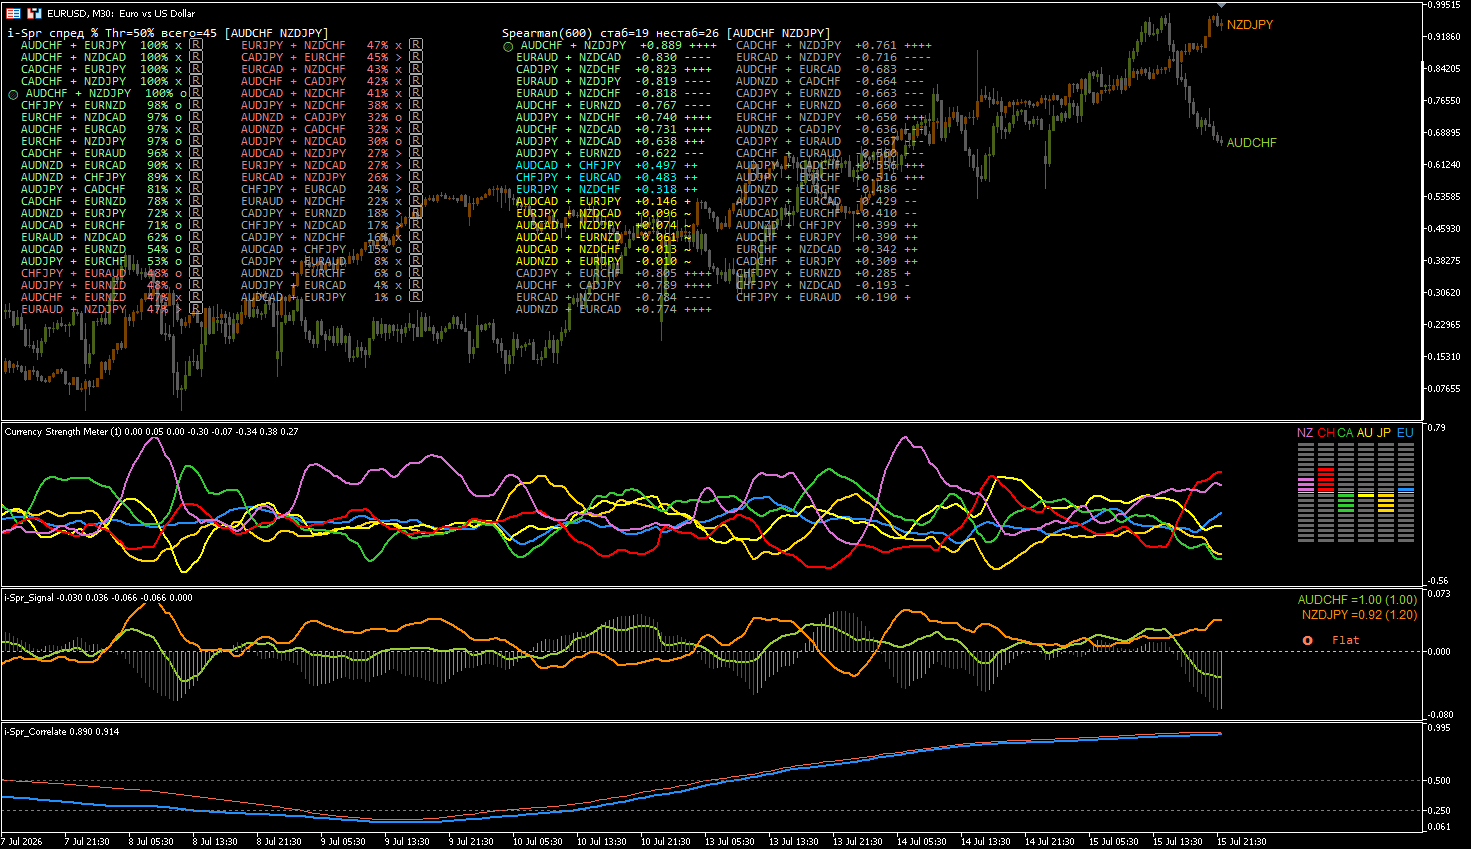Select the green AUDCHF line label on chart

pos(1252,143)
